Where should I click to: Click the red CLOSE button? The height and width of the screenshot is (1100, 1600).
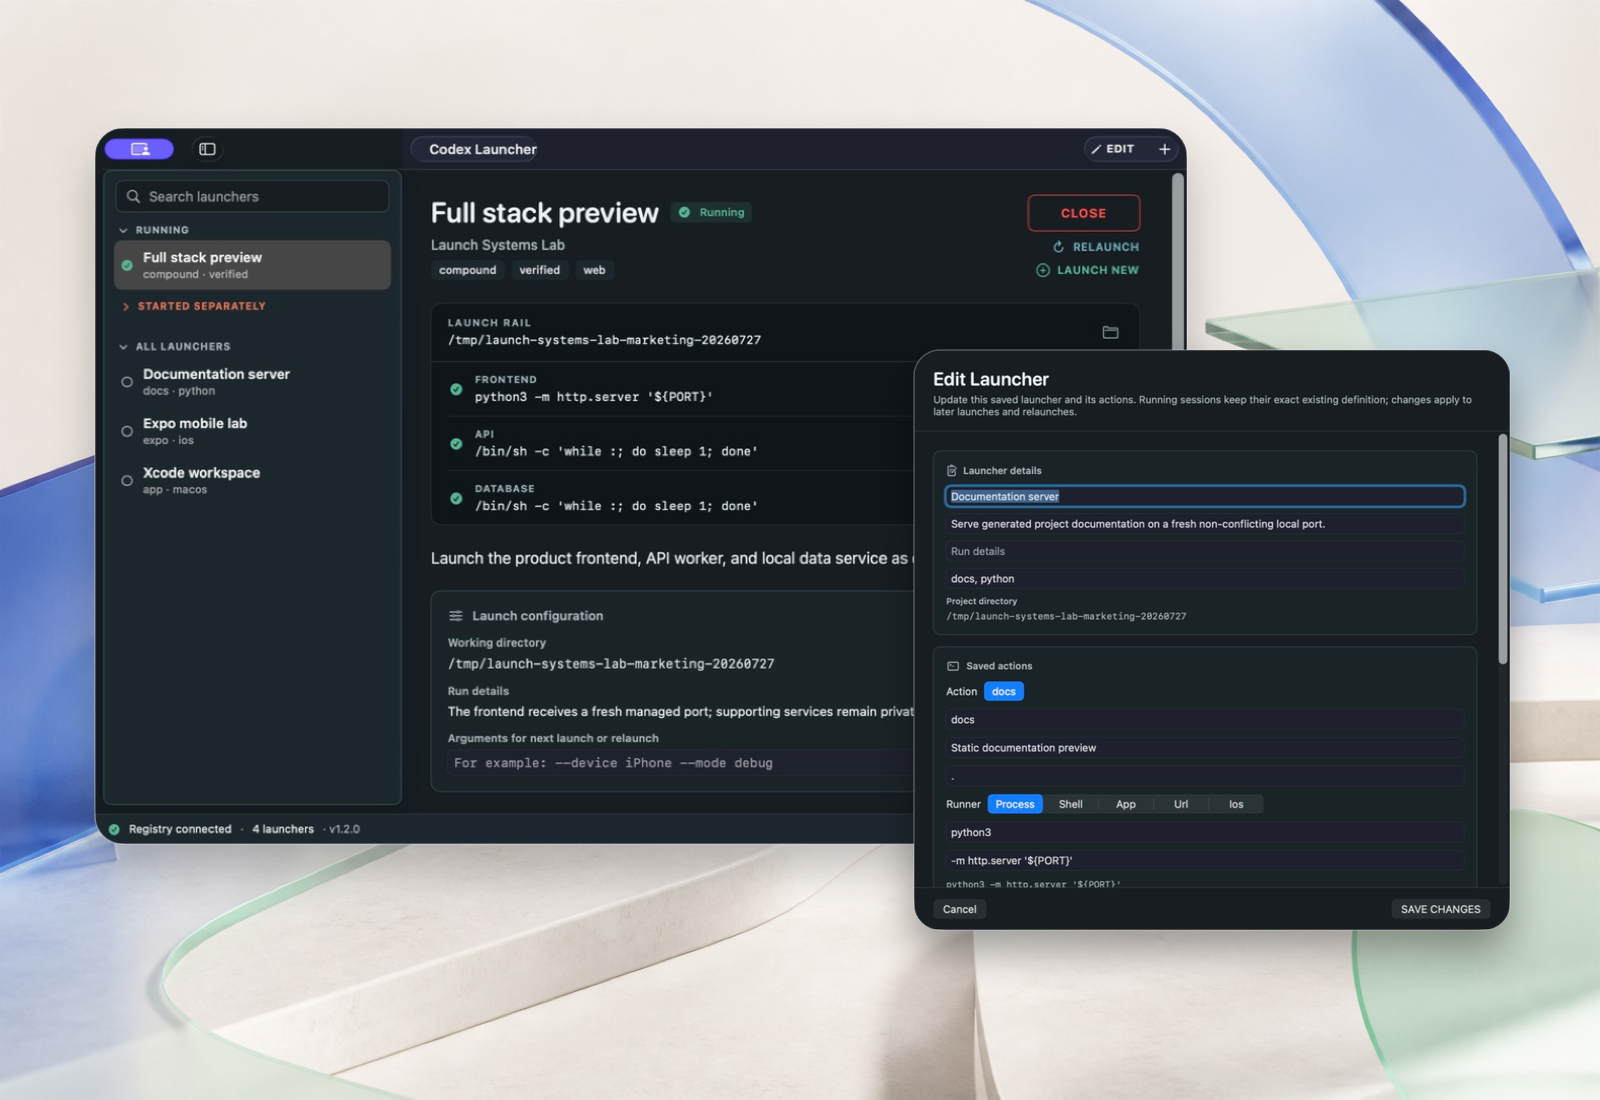click(x=1083, y=213)
